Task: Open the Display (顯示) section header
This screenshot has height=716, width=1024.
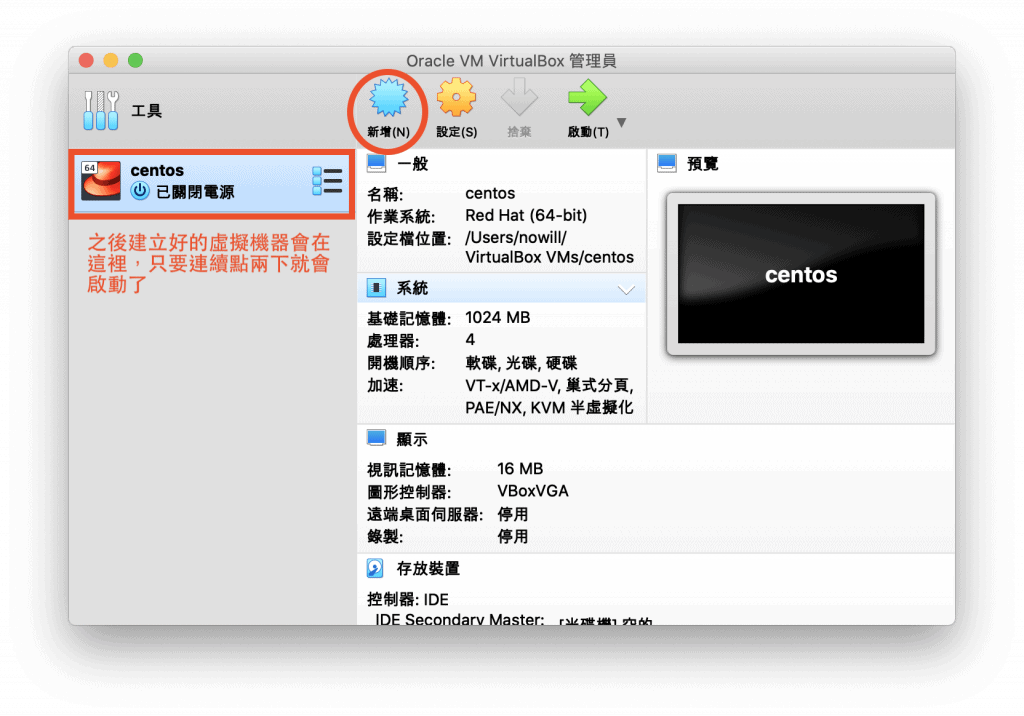Action: [413, 439]
